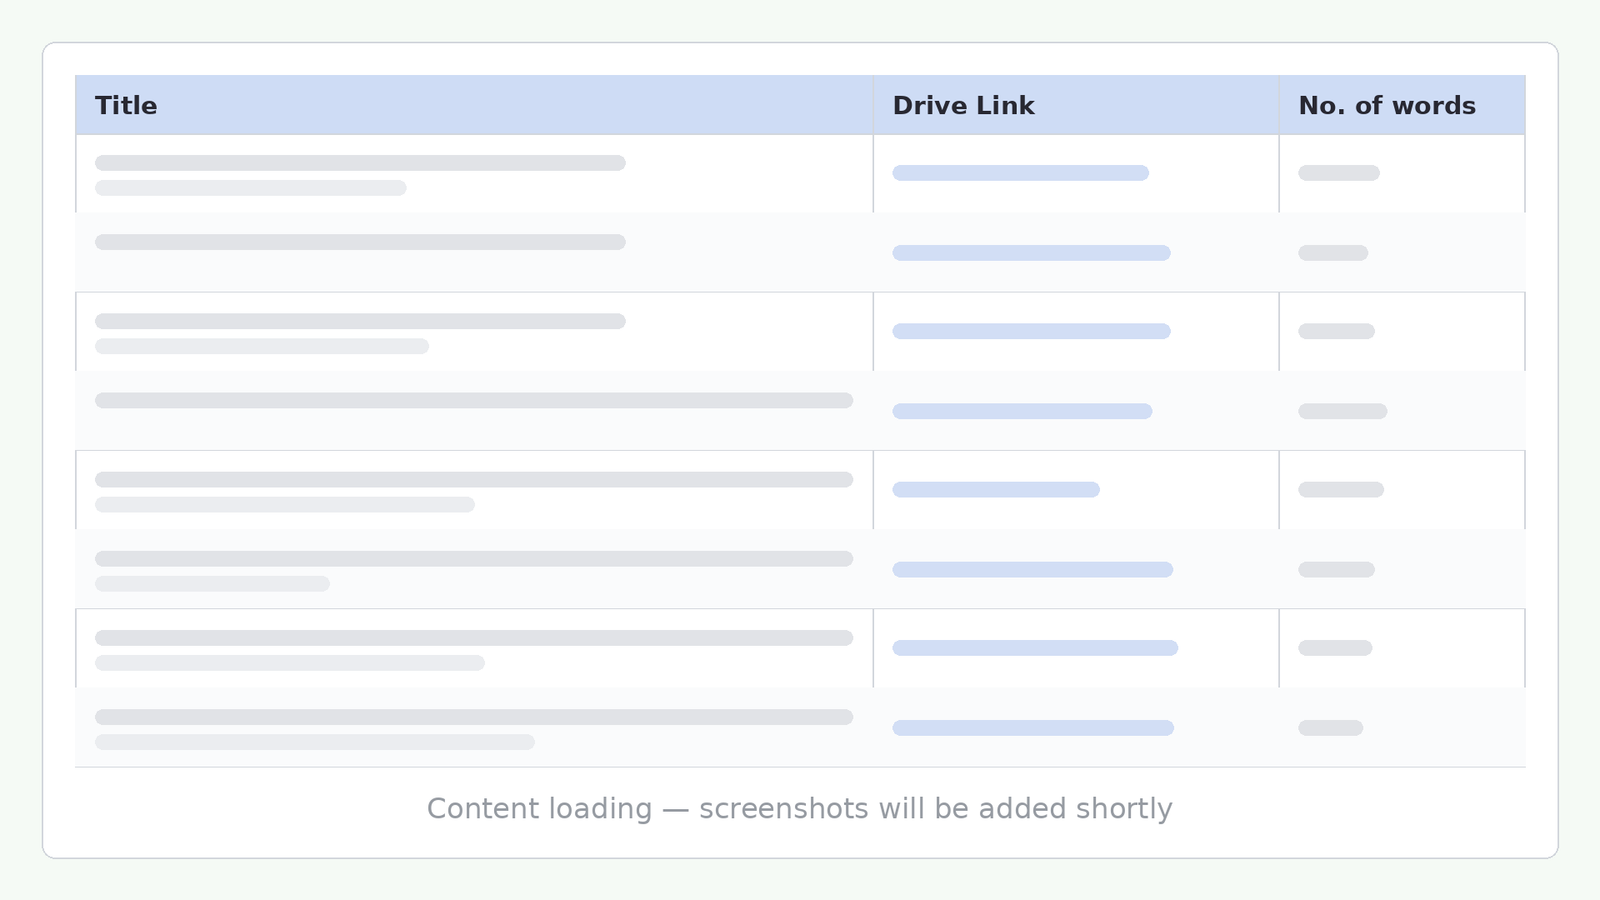Open the fourth row's Drive link placeholder

(x=1022, y=411)
